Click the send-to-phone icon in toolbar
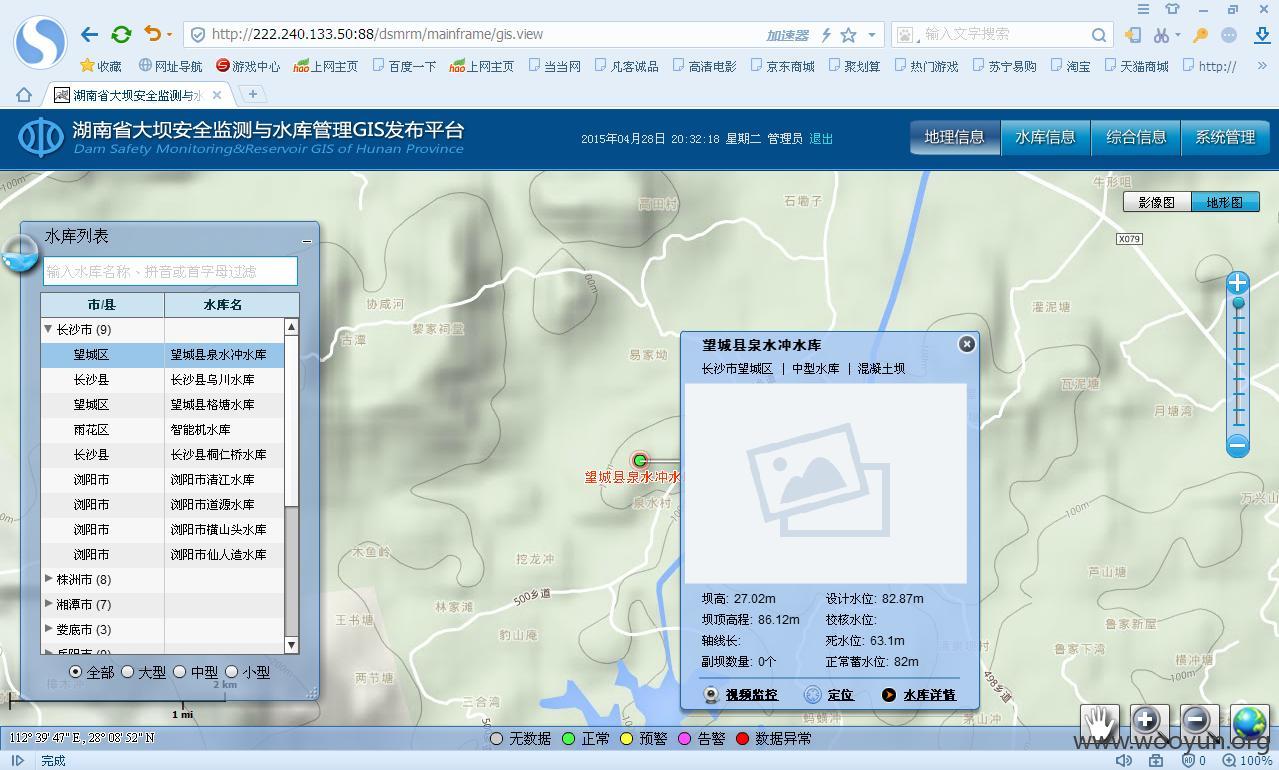This screenshot has width=1279, height=770. pos(1133,35)
